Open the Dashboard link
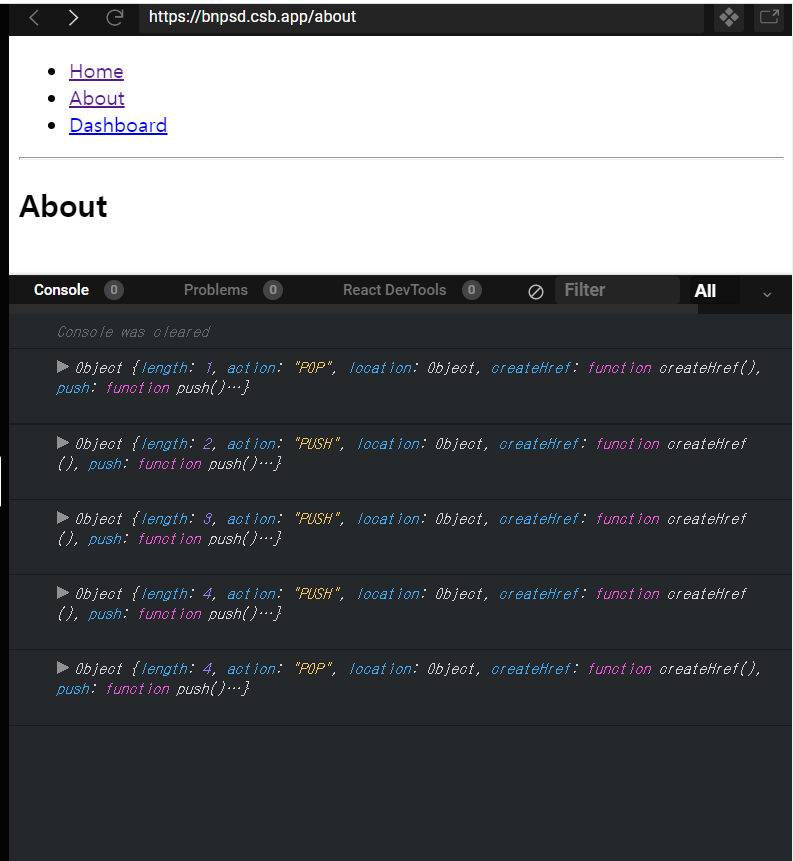The width and height of the screenshot is (793, 861). 118,125
